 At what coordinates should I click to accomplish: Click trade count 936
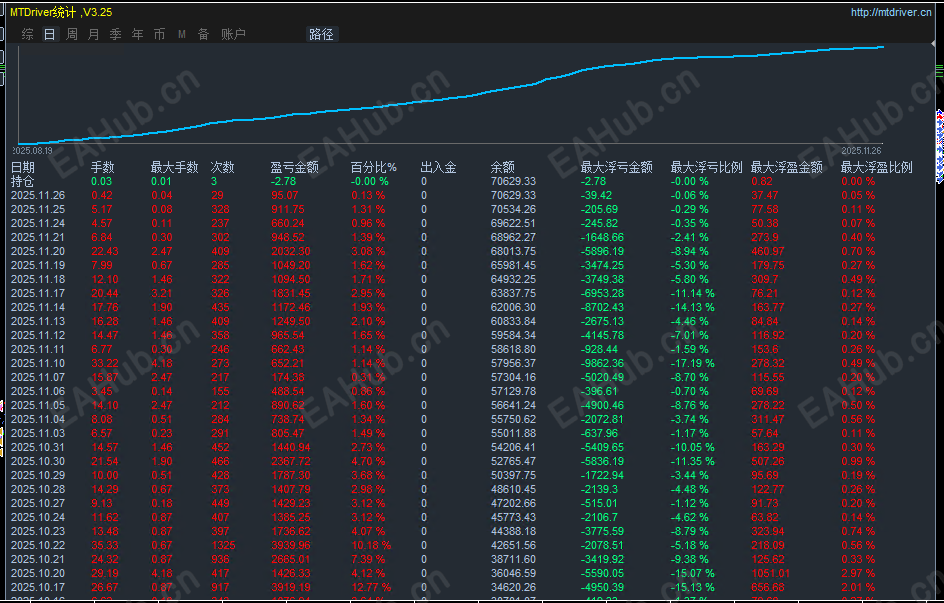click(220, 560)
